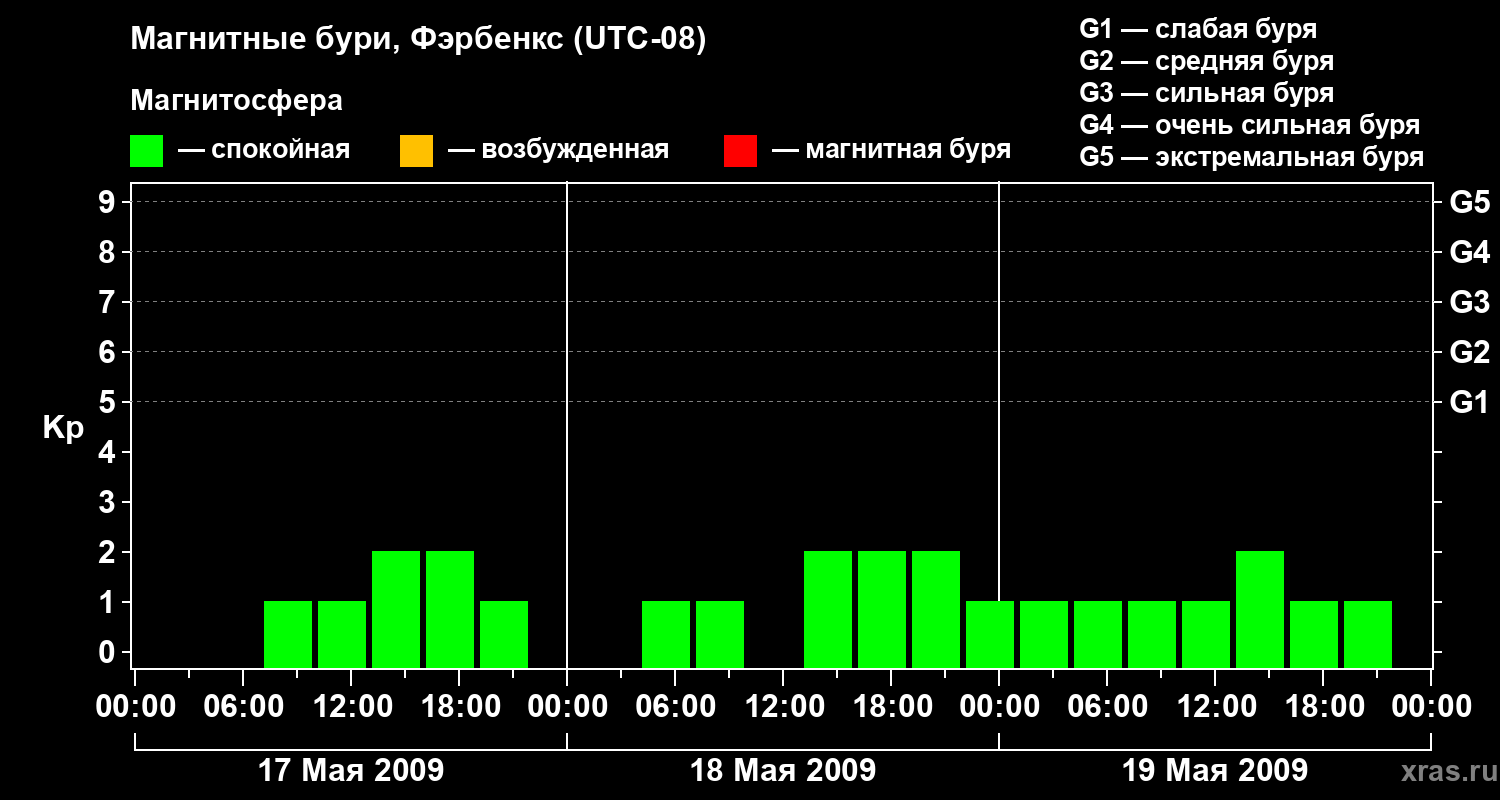Click the «— спокойная» legend label
This screenshot has width=1500, height=800.
coord(264,150)
